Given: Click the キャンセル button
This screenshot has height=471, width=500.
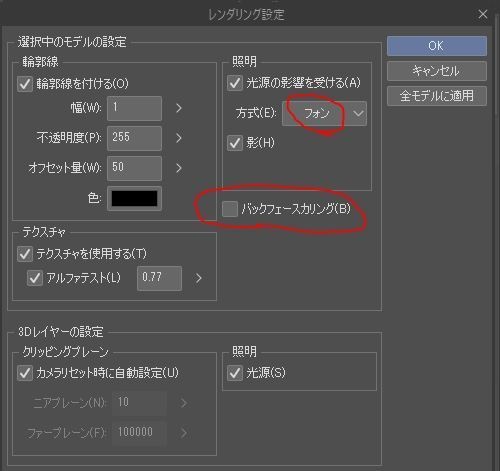Looking at the screenshot, I should click(437, 71).
